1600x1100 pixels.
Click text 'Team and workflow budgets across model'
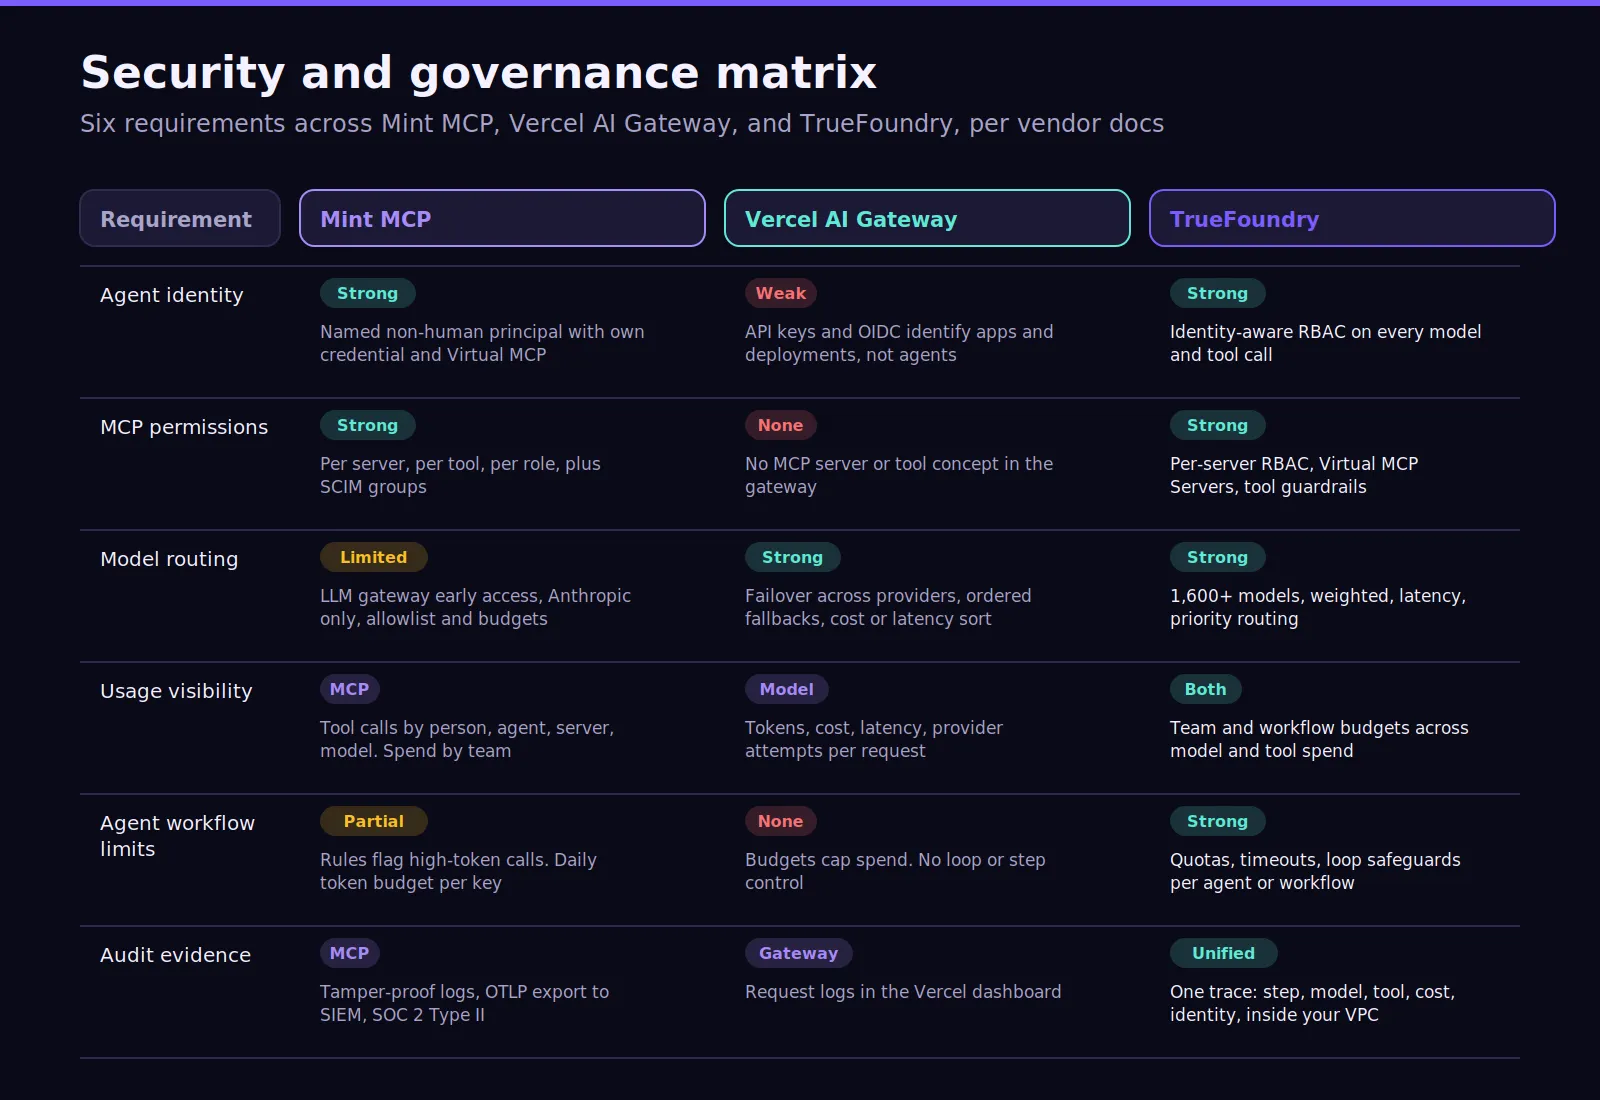[x=1319, y=739]
